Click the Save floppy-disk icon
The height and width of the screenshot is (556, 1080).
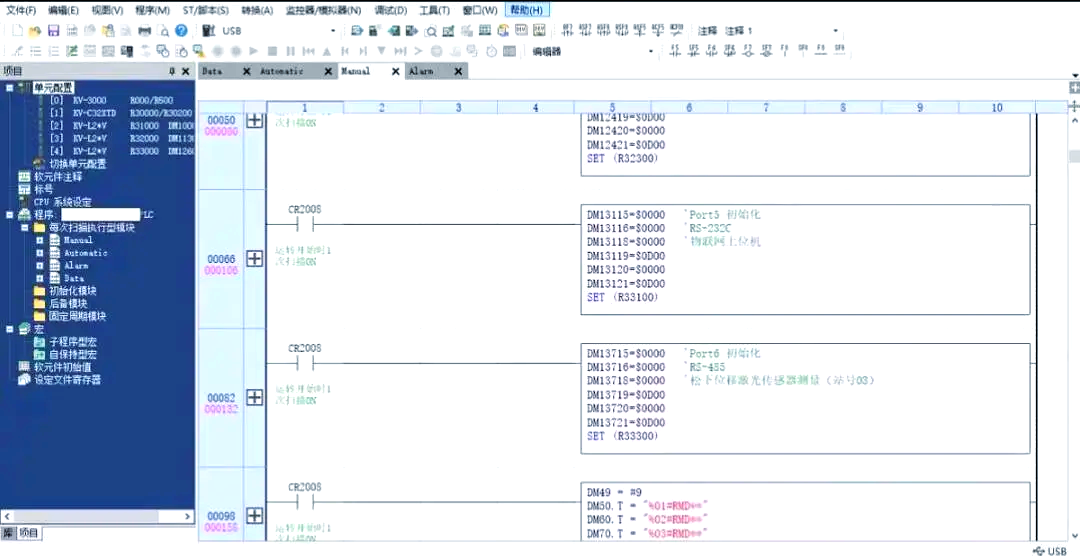[54, 30]
